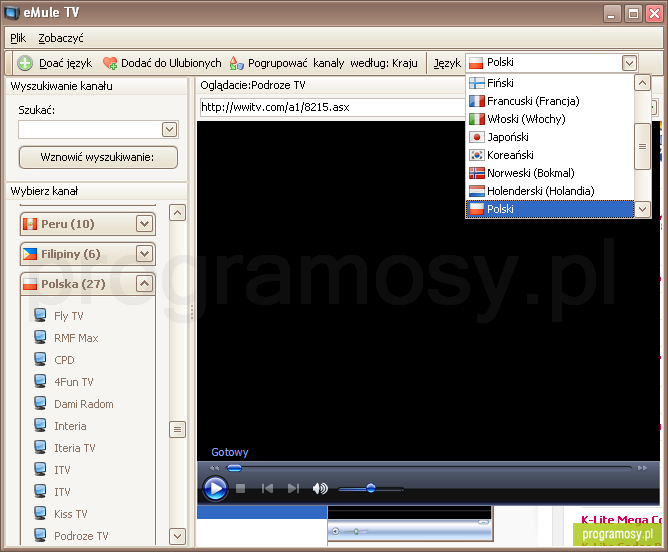Click the green plus icon for Doać język

pyautogui.click(x=25, y=63)
